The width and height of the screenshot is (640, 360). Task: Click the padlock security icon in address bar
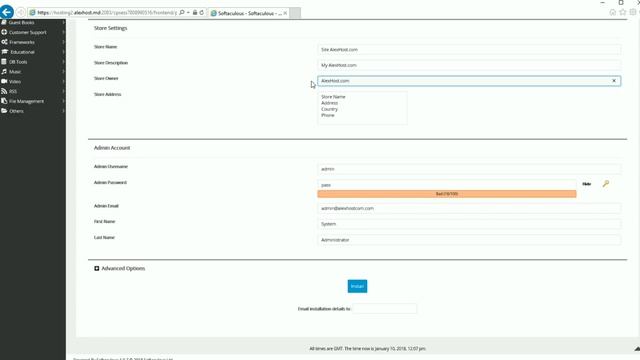tap(195, 13)
